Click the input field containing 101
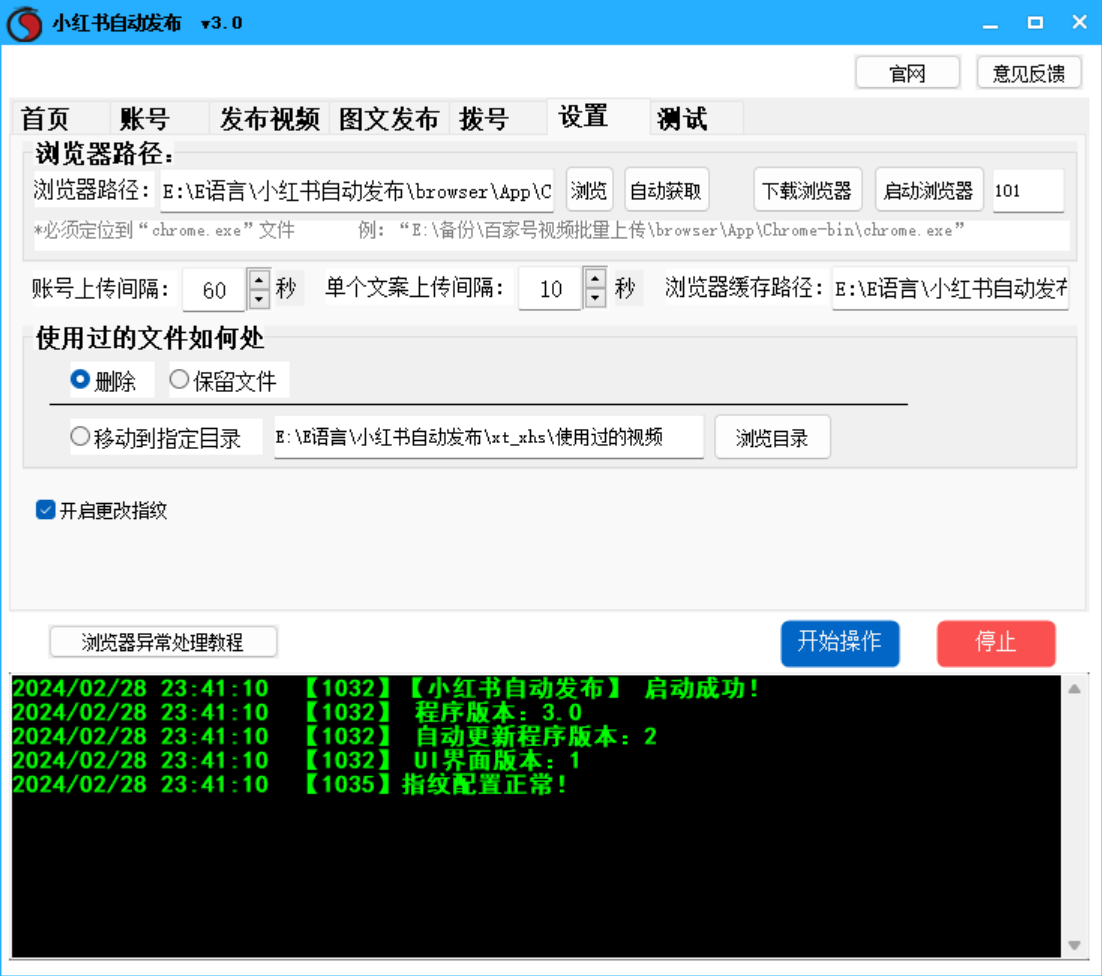Viewport: 1102px width, 976px height. 1028,190
